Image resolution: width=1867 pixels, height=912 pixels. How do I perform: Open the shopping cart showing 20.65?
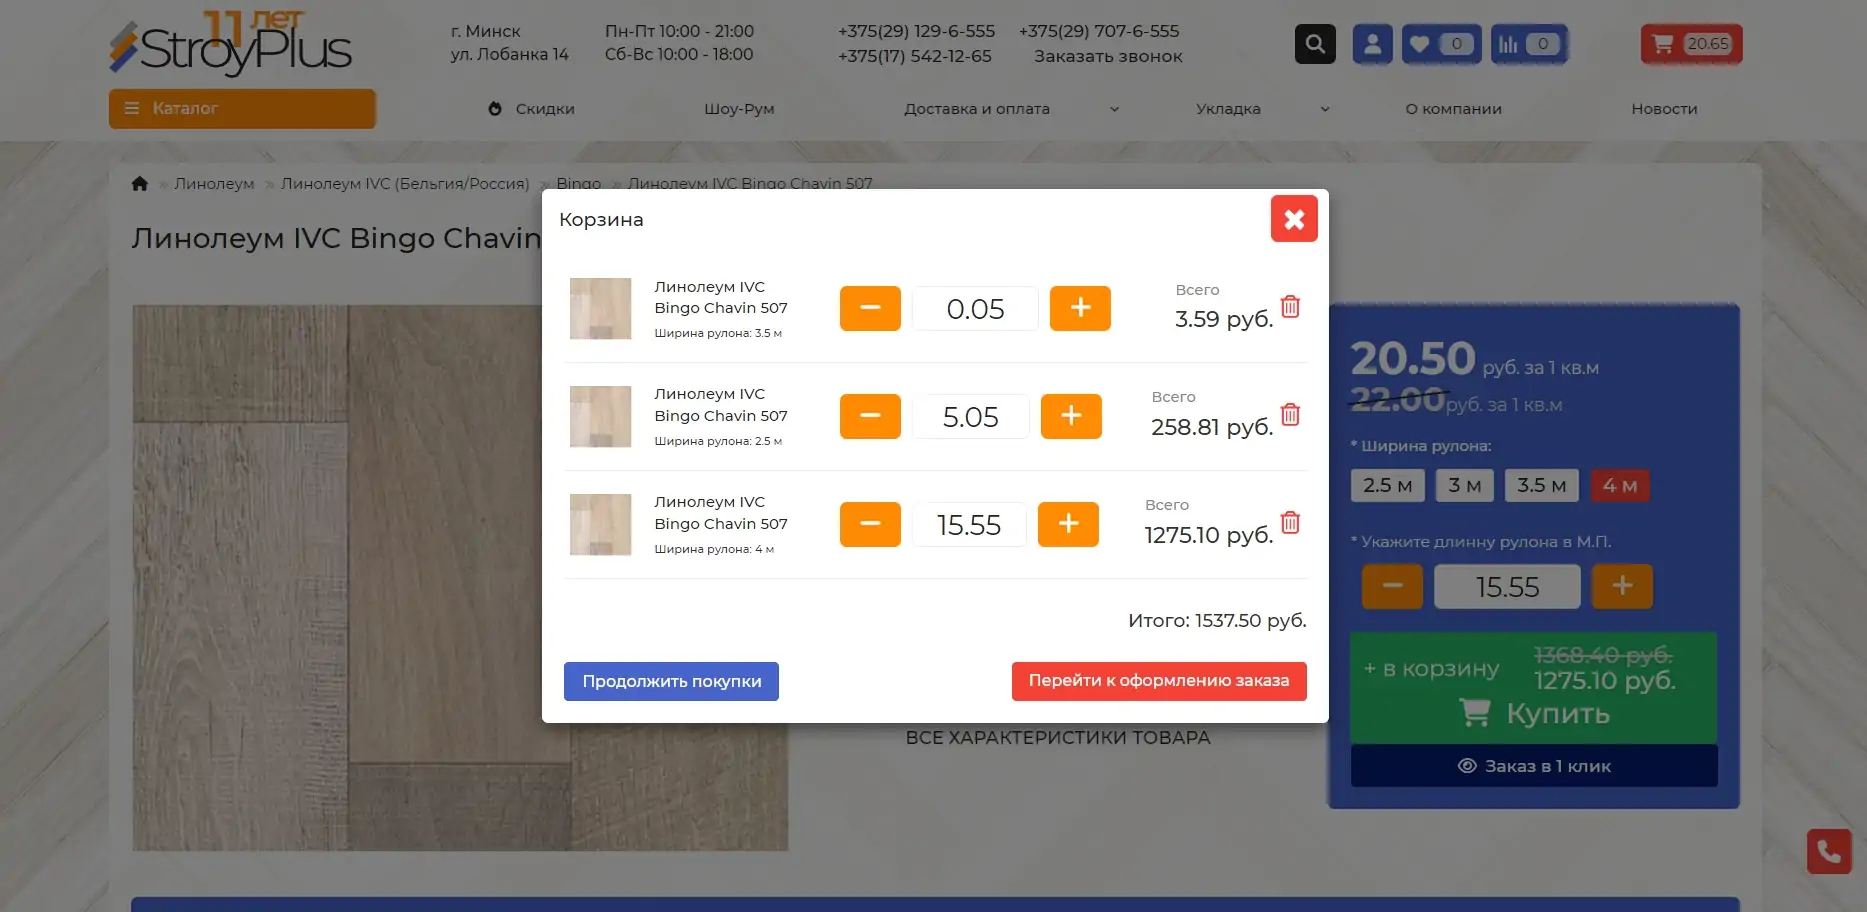tap(1691, 44)
